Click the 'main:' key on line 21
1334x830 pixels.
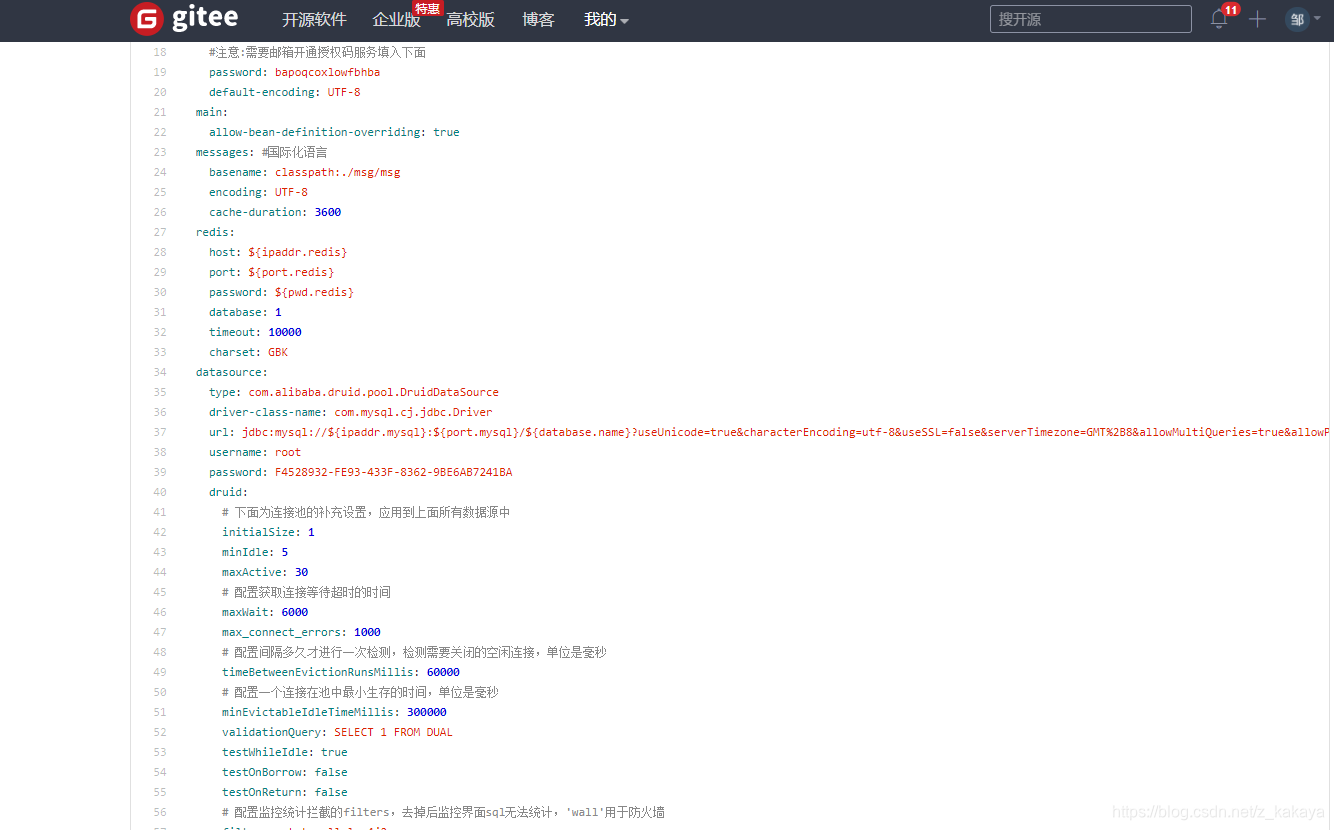(x=212, y=112)
